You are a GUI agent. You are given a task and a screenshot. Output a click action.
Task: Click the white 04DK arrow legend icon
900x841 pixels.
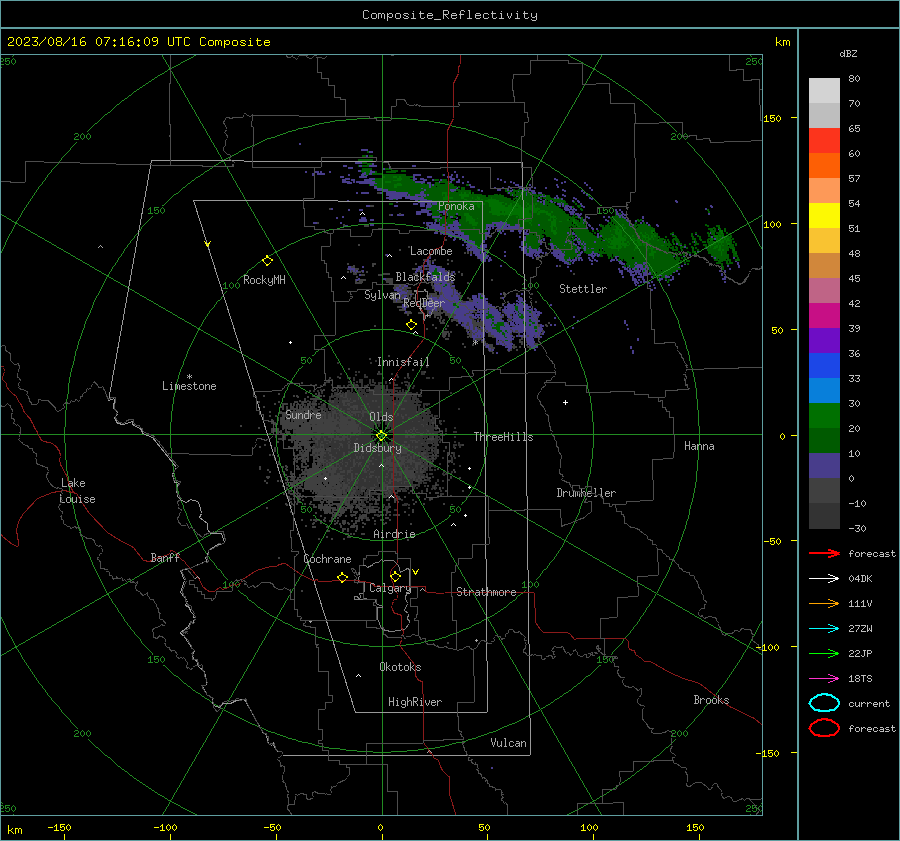tap(824, 578)
